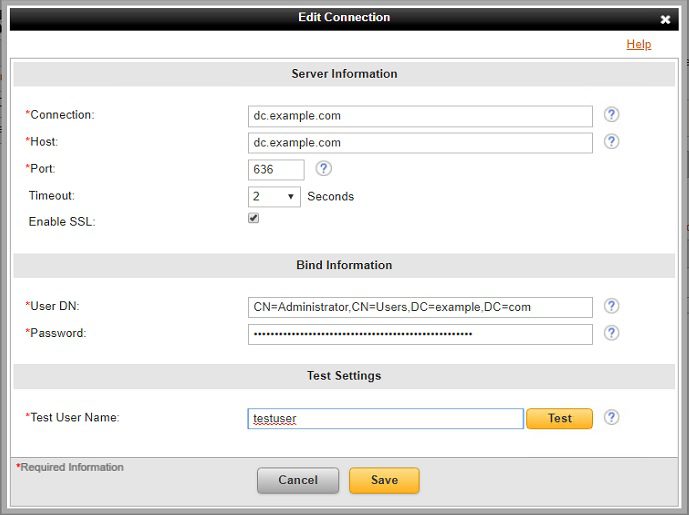
Task: Click into the Connection name input field
Action: (x=420, y=116)
